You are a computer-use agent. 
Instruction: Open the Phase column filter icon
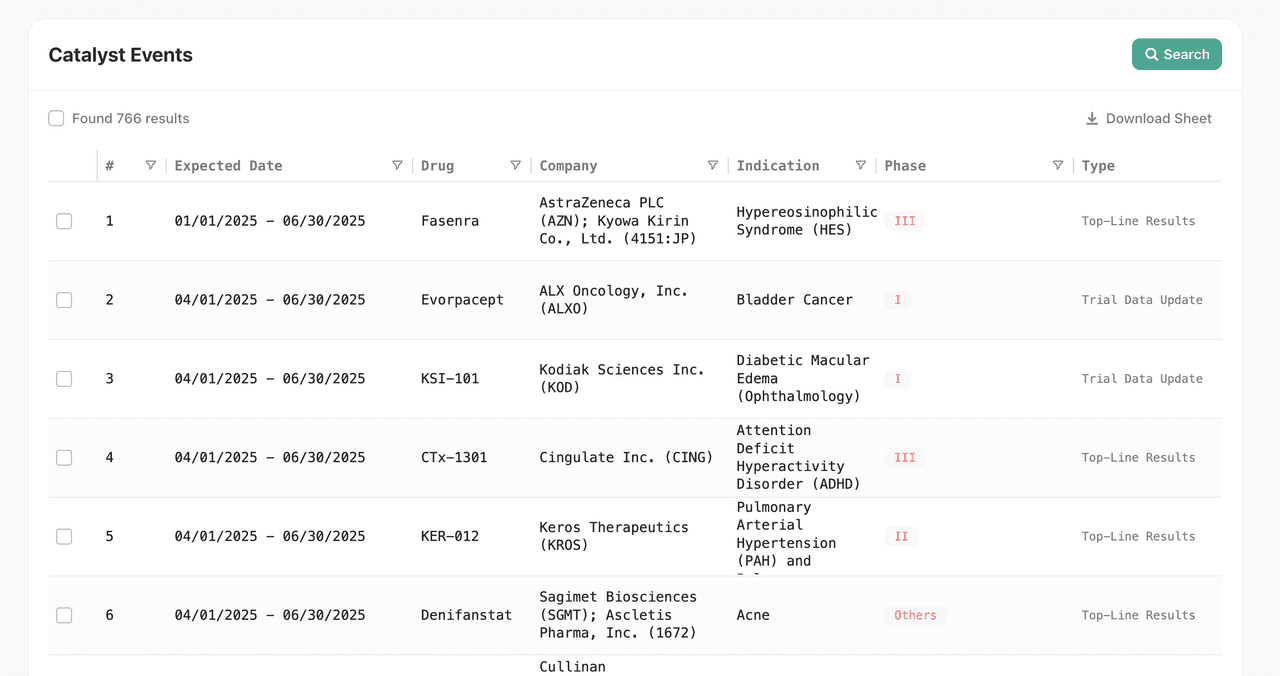click(x=1058, y=166)
